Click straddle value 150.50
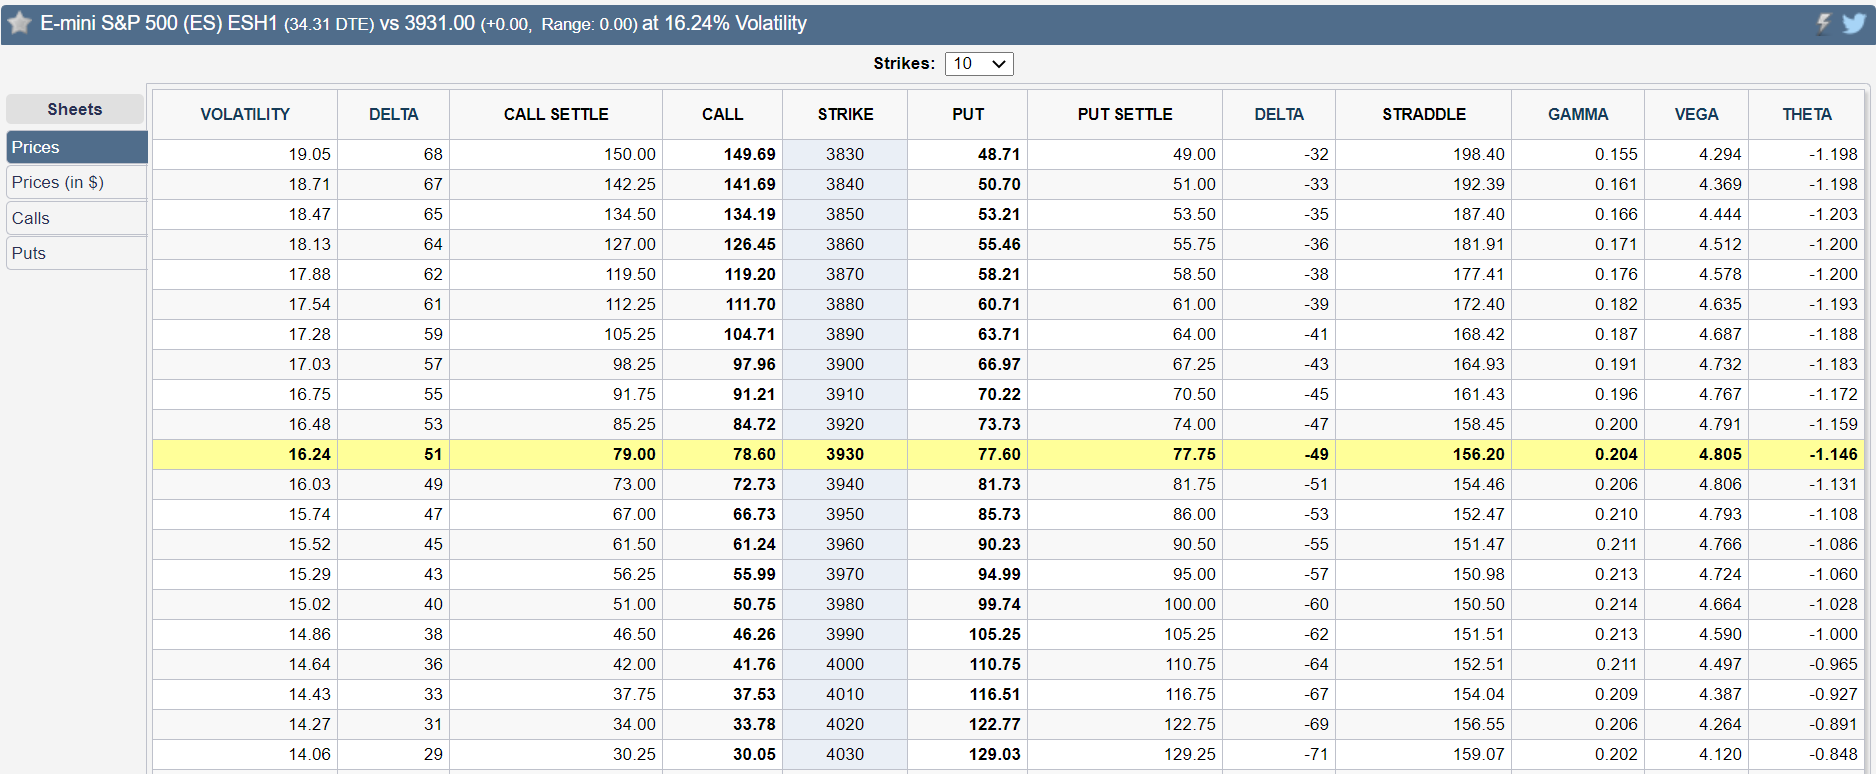1876x774 pixels. pyautogui.click(x=1479, y=604)
